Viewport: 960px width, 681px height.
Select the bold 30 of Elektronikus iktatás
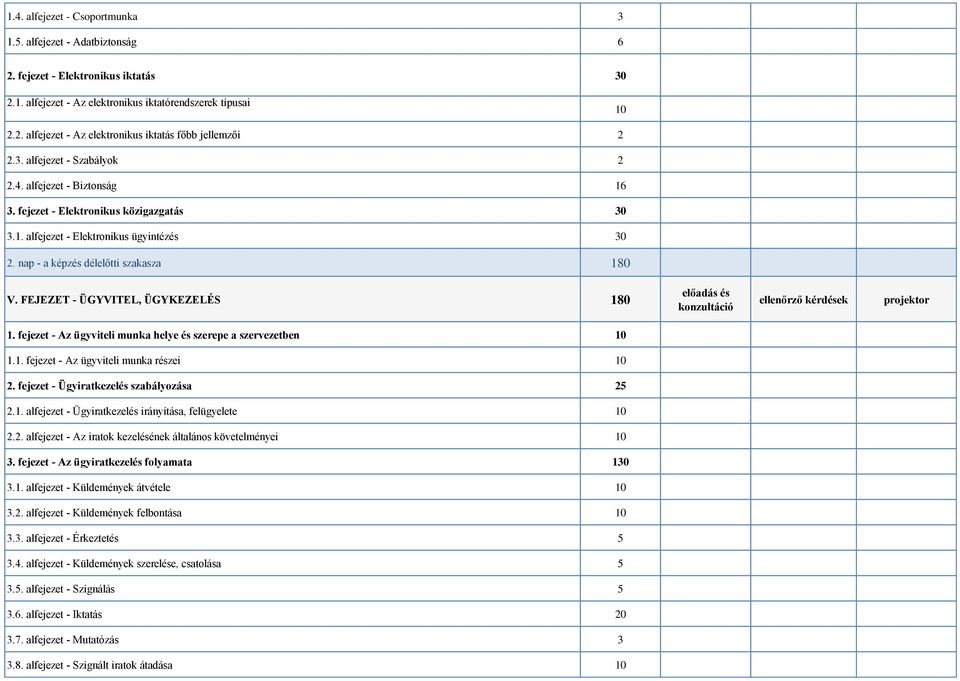pyautogui.click(x=620, y=76)
